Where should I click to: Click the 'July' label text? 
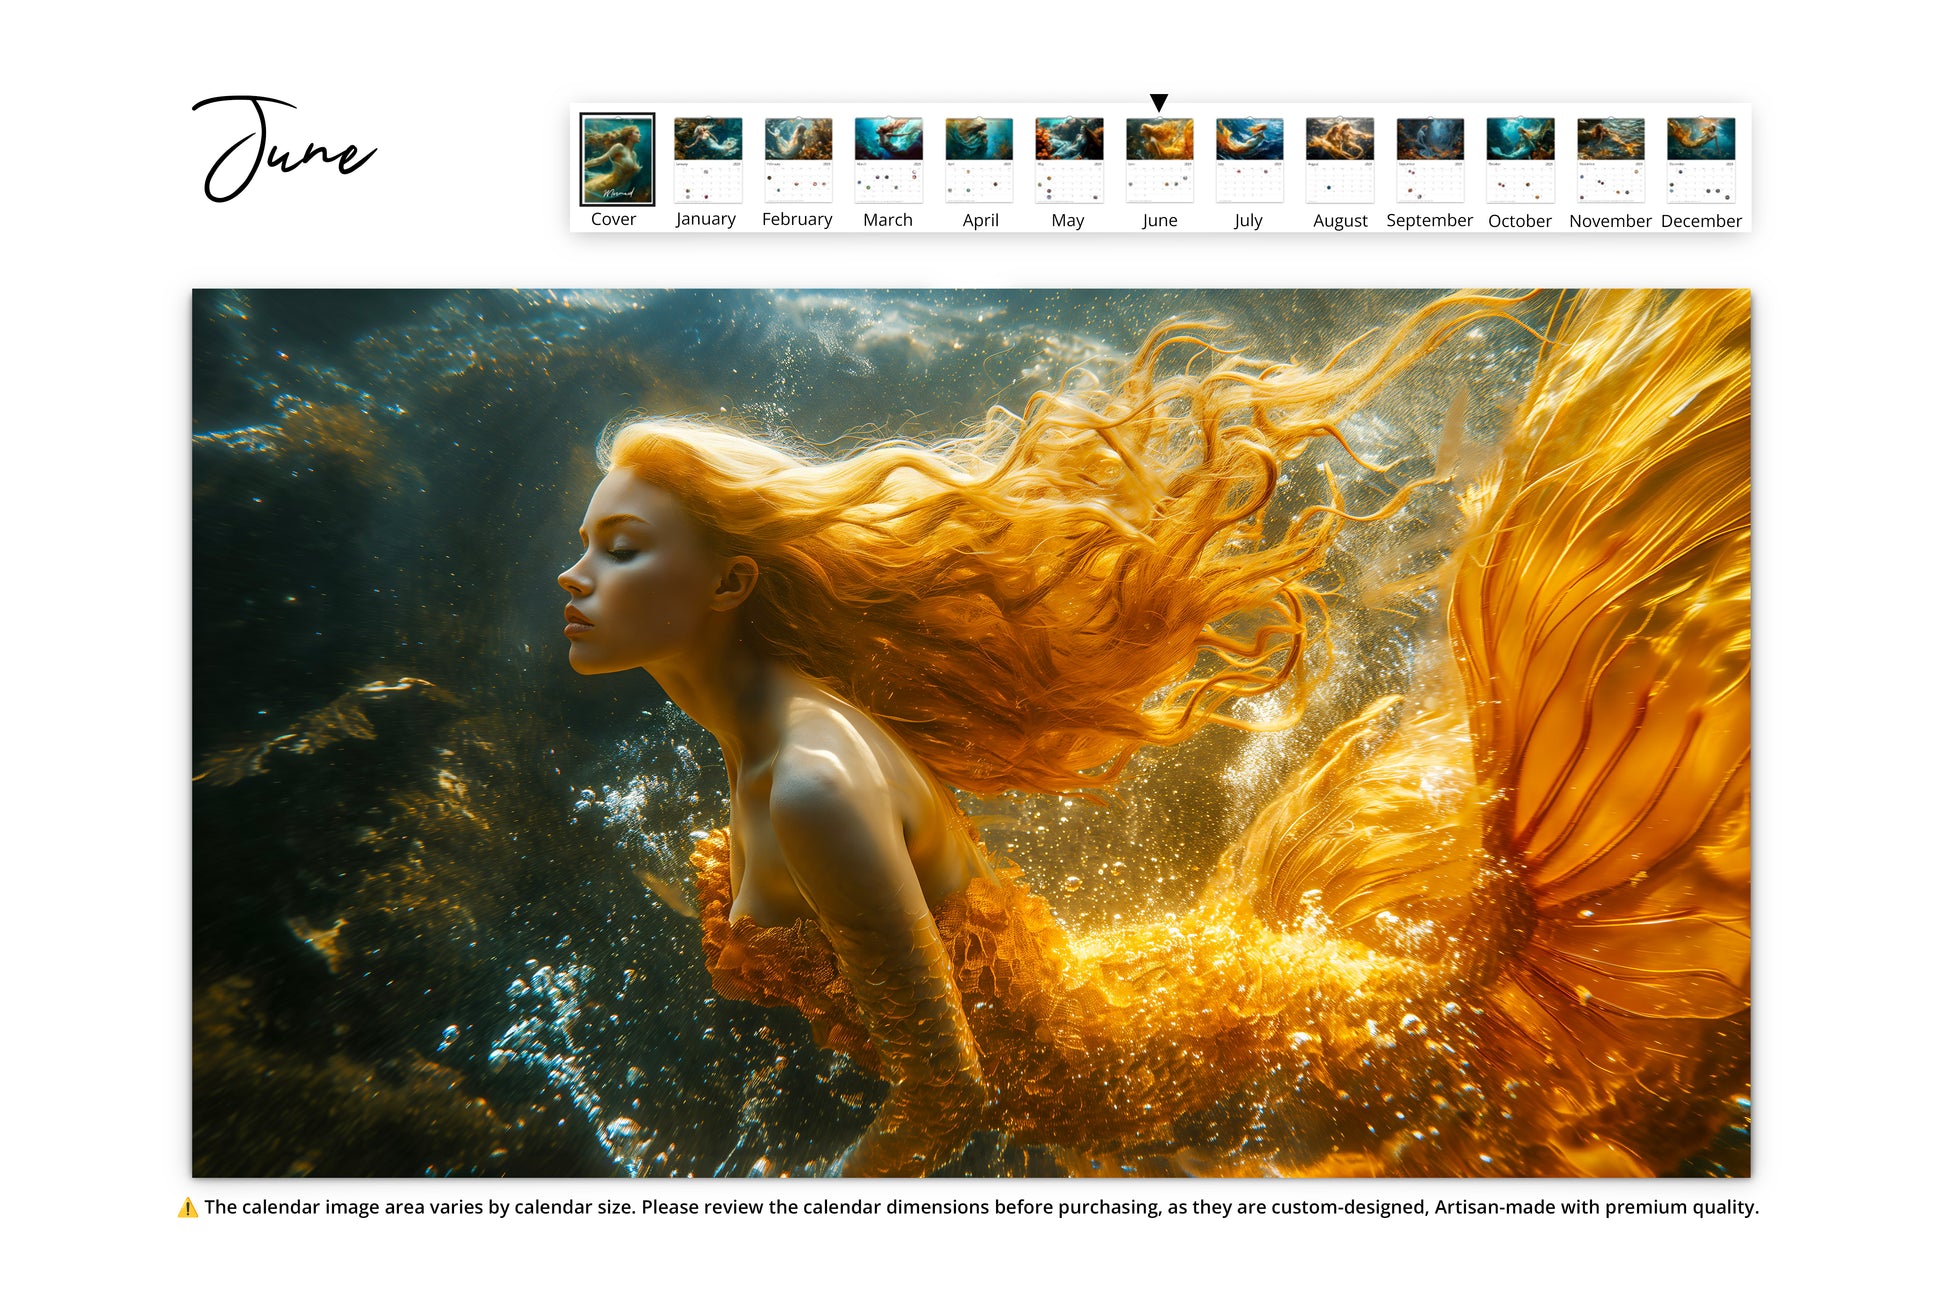tap(1248, 220)
